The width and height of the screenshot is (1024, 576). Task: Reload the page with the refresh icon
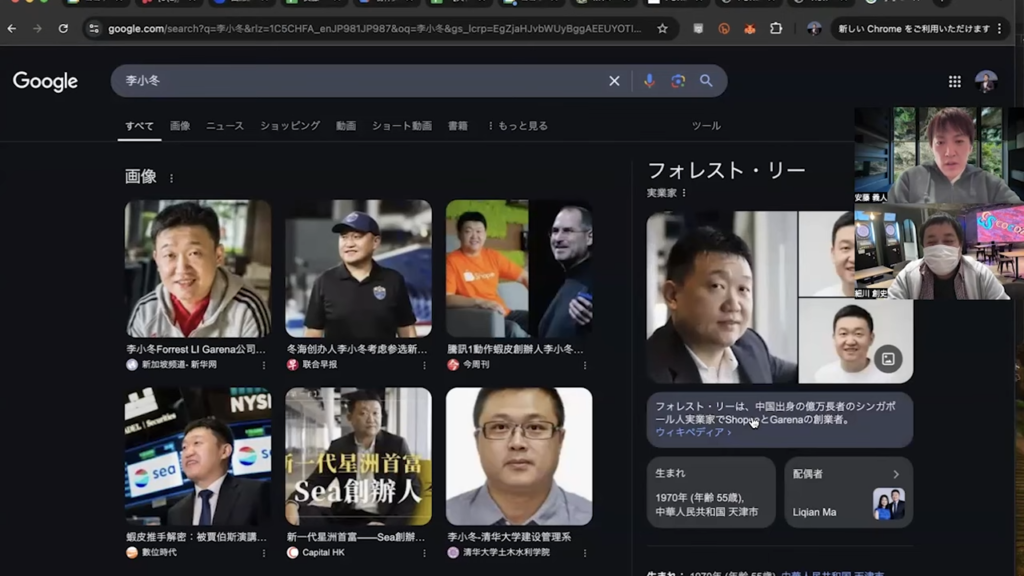click(x=63, y=29)
